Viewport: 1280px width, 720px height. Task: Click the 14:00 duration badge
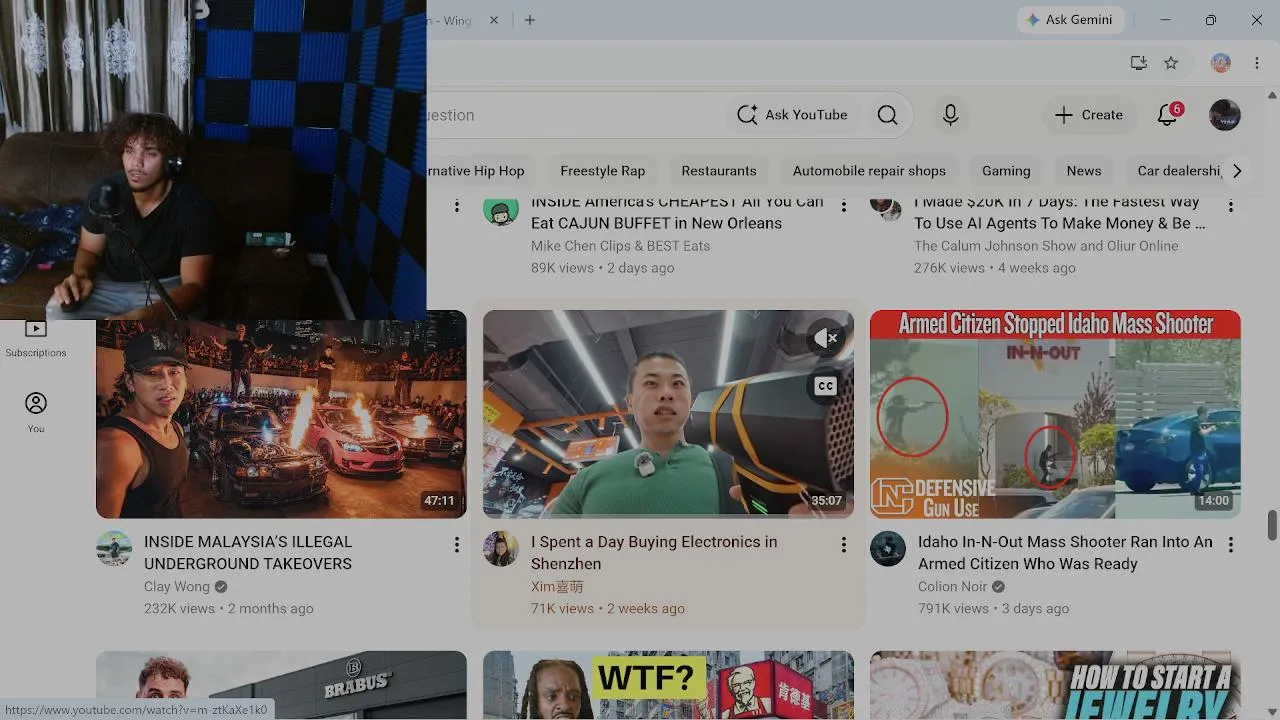pos(1213,501)
